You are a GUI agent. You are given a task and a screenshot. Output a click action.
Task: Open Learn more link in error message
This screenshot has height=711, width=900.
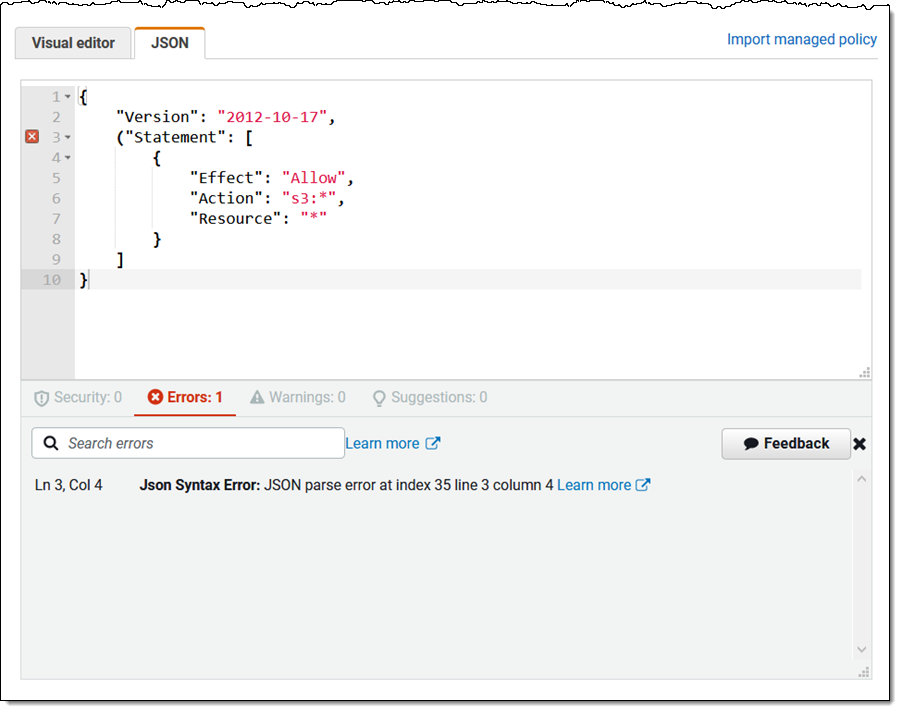(x=593, y=485)
